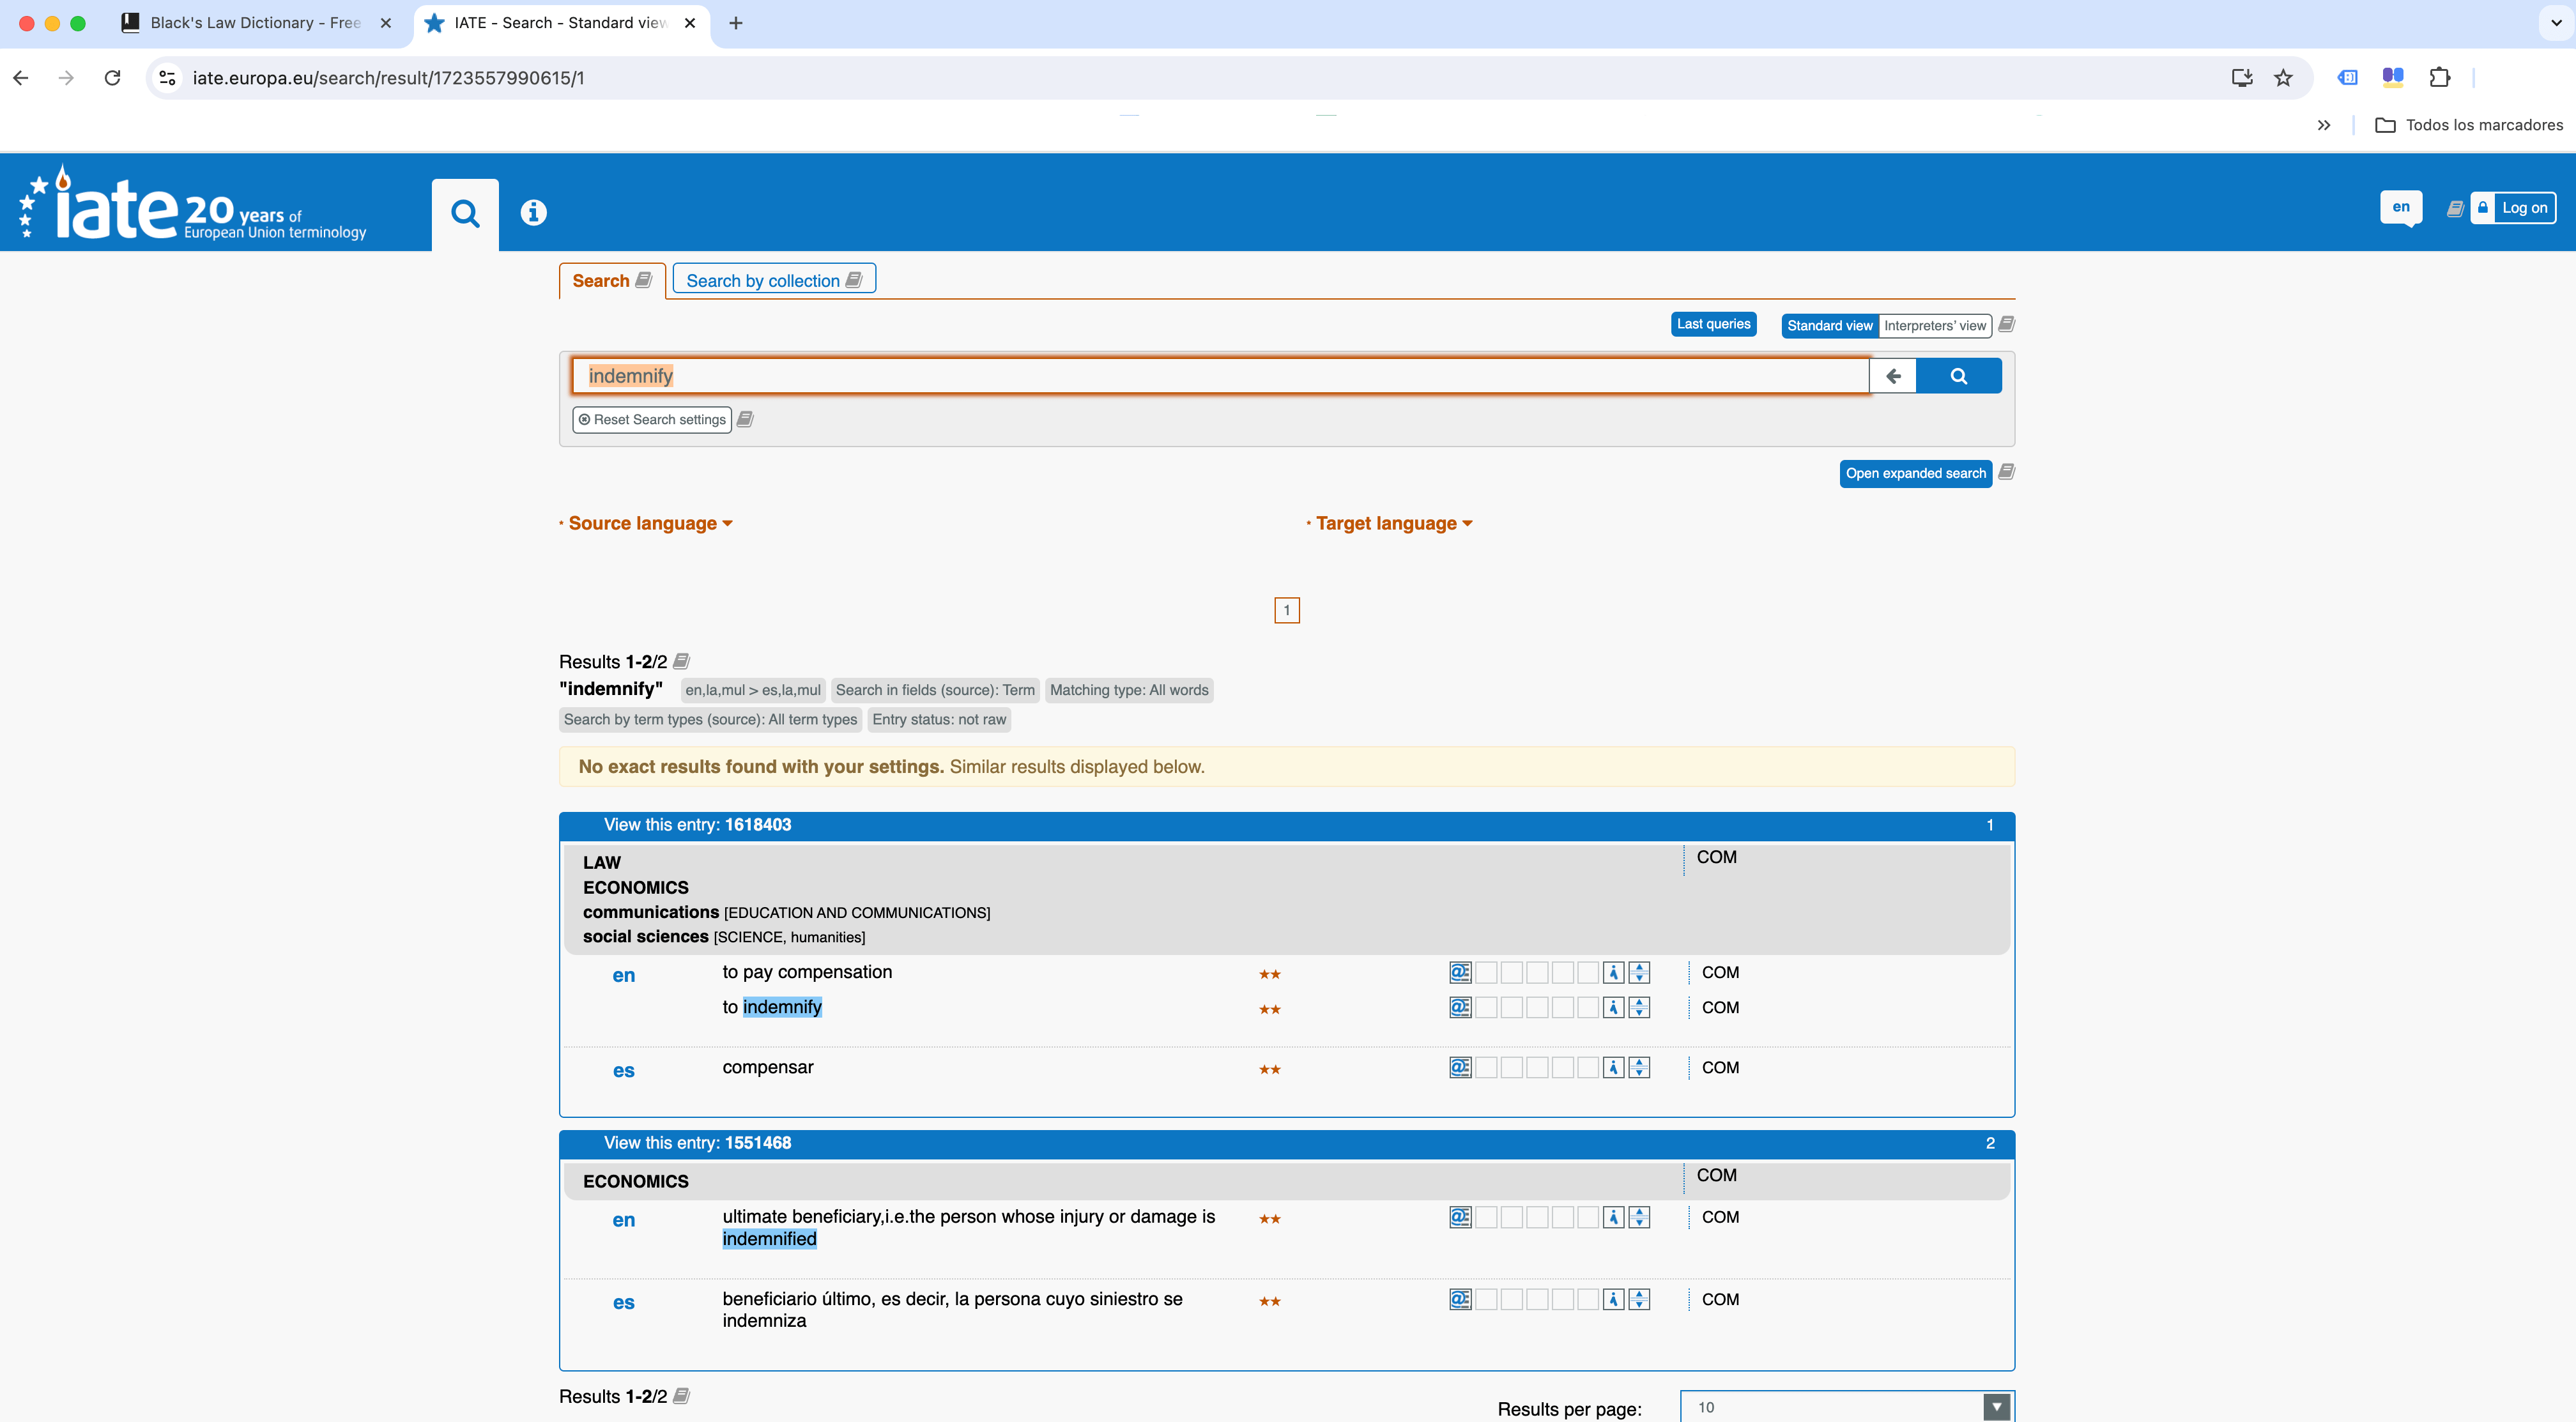Click the Last queries button

(1713, 324)
